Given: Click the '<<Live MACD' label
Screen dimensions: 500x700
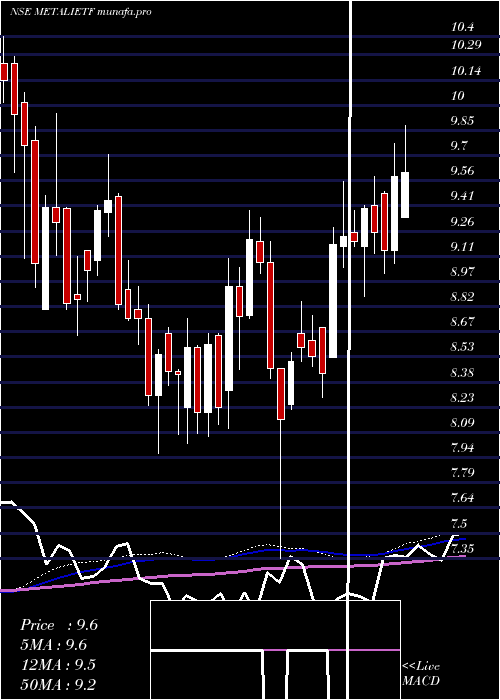Looking at the screenshot, I should pos(421,674).
